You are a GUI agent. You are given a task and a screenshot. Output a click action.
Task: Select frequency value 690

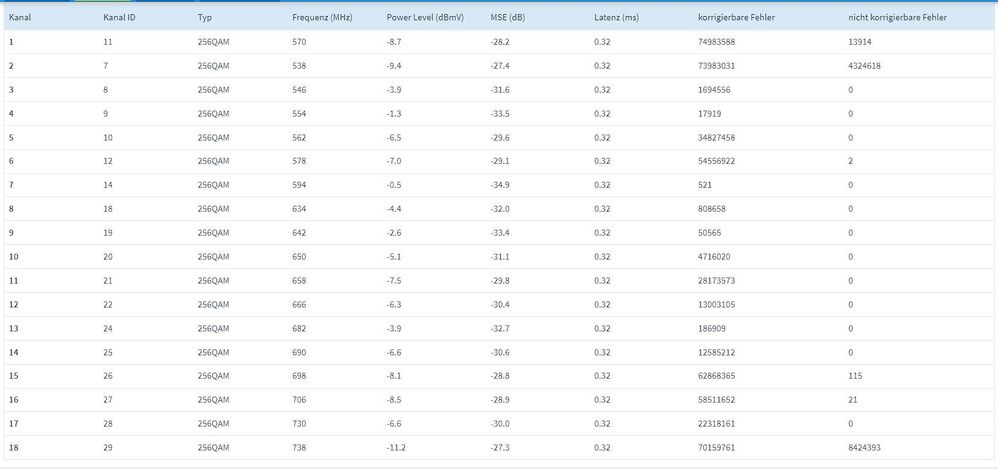click(299, 352)
